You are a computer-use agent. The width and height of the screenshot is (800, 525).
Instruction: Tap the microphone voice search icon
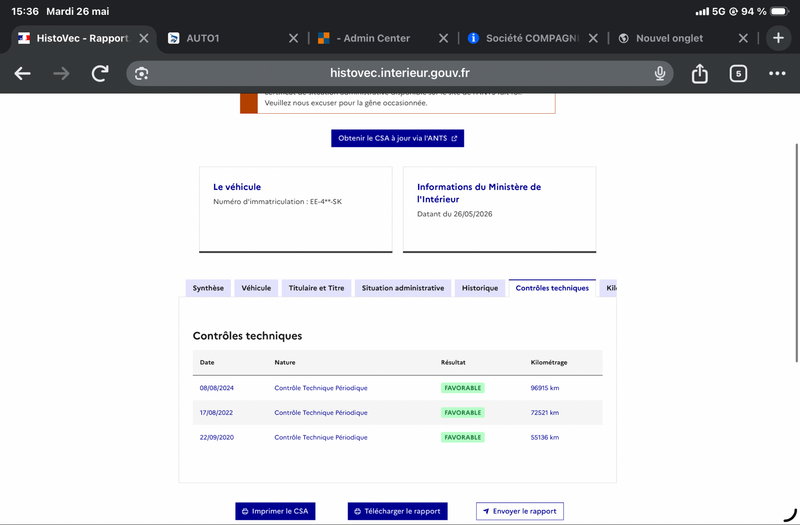(660, 73)
